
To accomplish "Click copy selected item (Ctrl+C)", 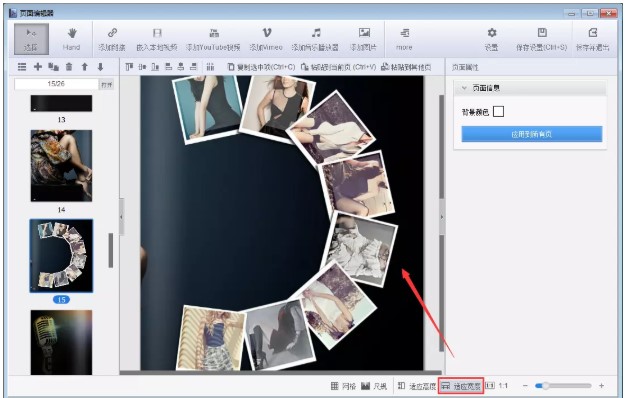I will 261,67.
